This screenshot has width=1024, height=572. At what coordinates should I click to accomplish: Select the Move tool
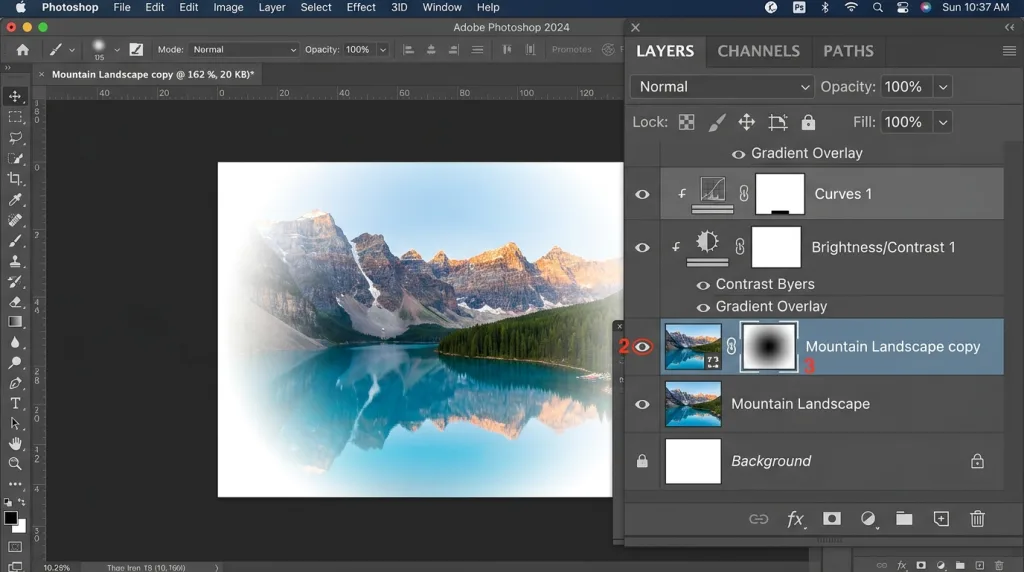tap(15, 97)
